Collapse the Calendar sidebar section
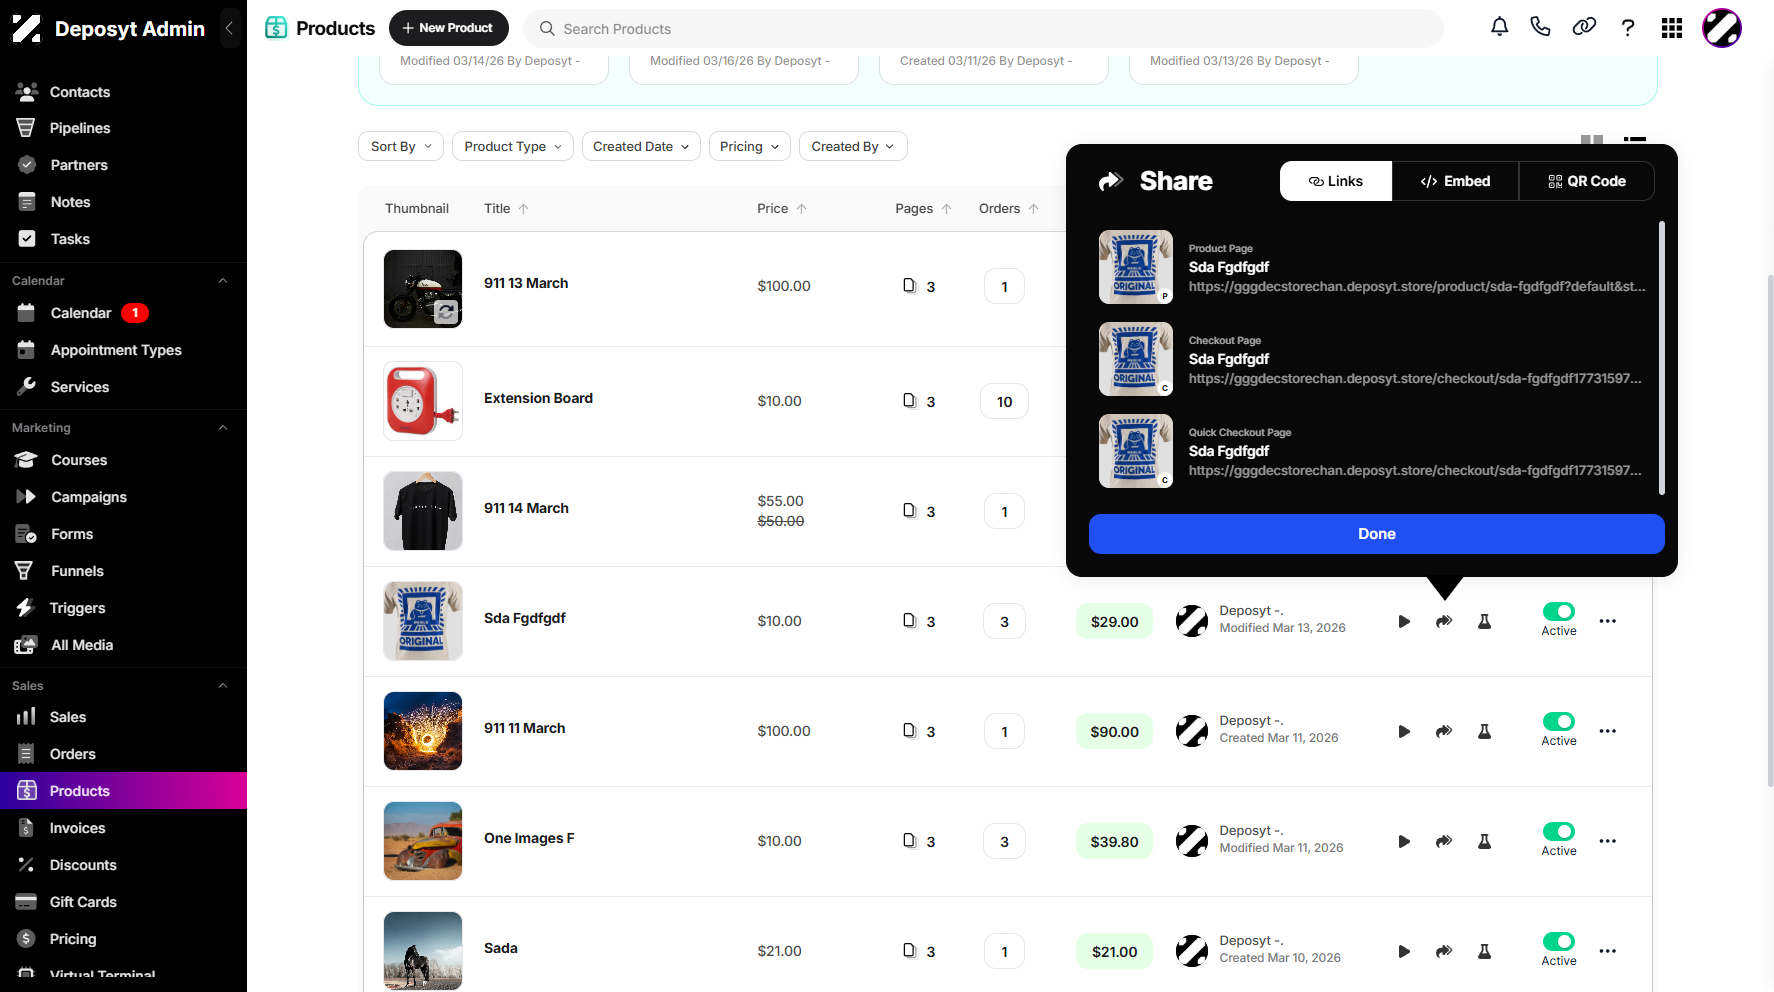 [x=223, y=281]
